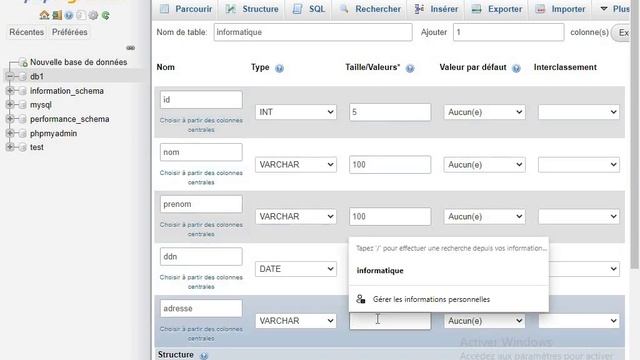
Task: Show Récentes tables list
Action: (x=27, y=32)
